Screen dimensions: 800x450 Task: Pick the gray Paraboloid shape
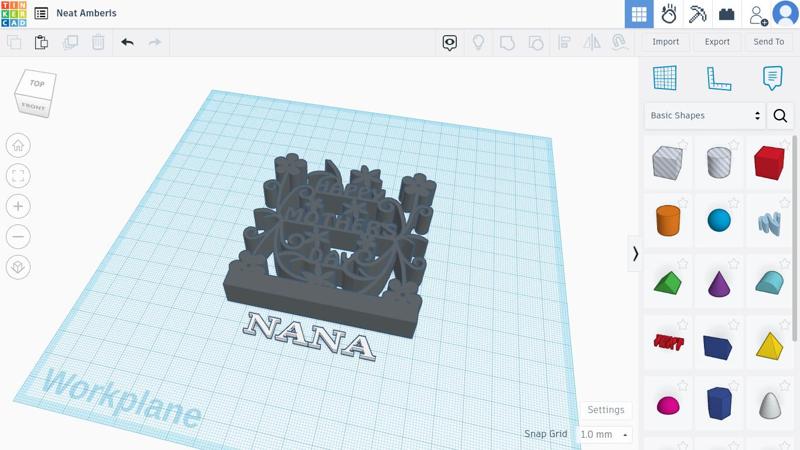(770, 405)
